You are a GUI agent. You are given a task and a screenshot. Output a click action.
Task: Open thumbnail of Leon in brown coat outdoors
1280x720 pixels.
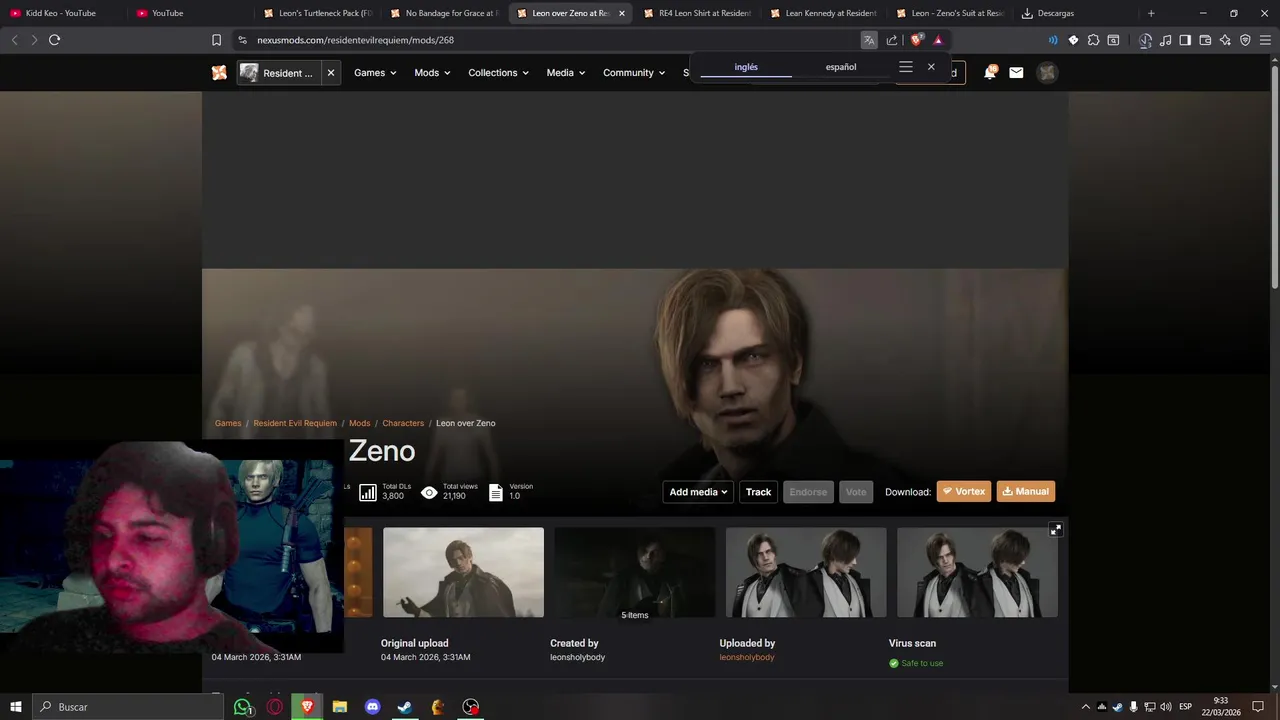463,573
